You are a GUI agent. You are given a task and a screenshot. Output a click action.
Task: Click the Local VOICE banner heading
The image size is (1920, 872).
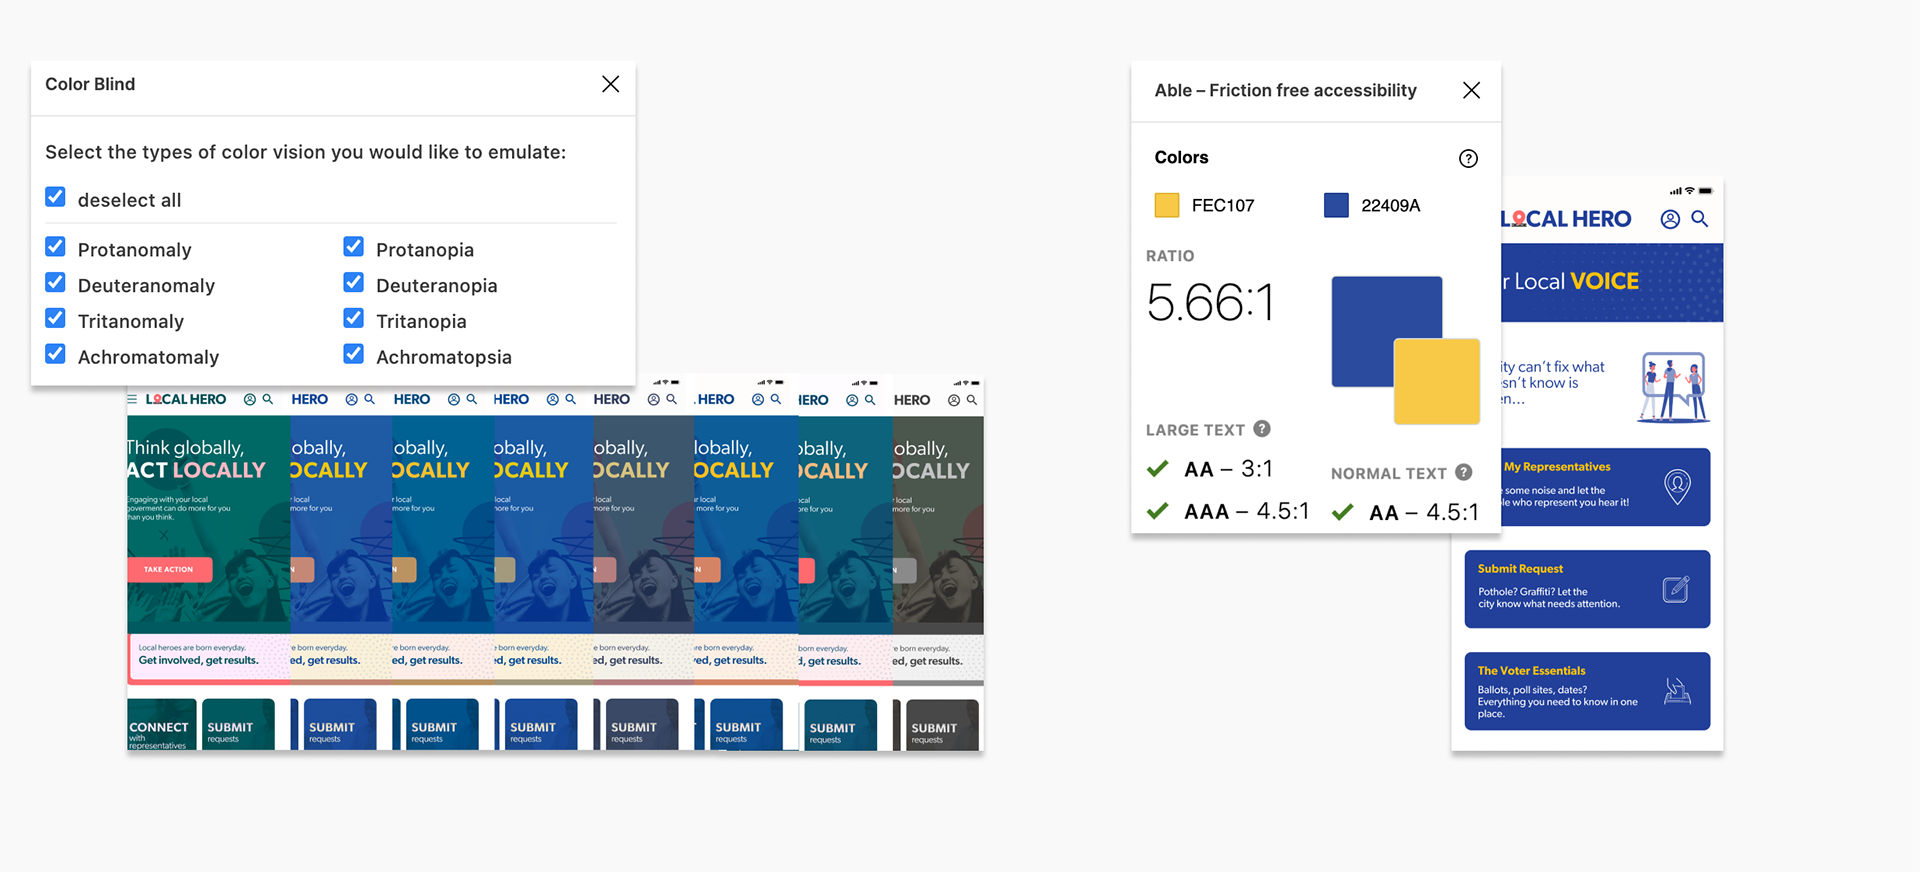1570,282
